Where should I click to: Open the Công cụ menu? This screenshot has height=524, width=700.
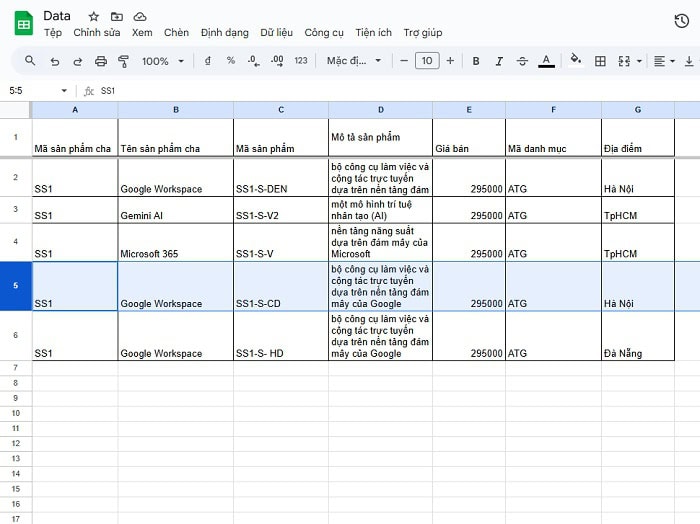click(x=324, y=33)
